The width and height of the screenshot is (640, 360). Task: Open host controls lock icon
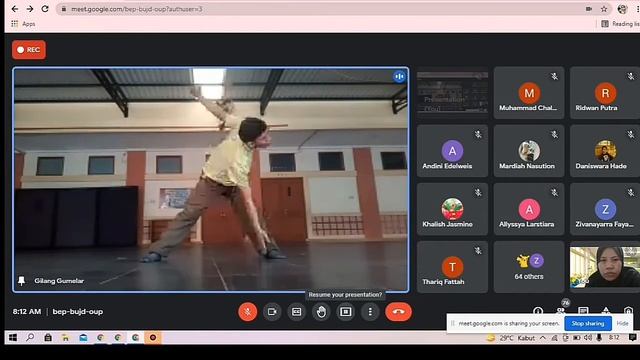coord(629,311)
